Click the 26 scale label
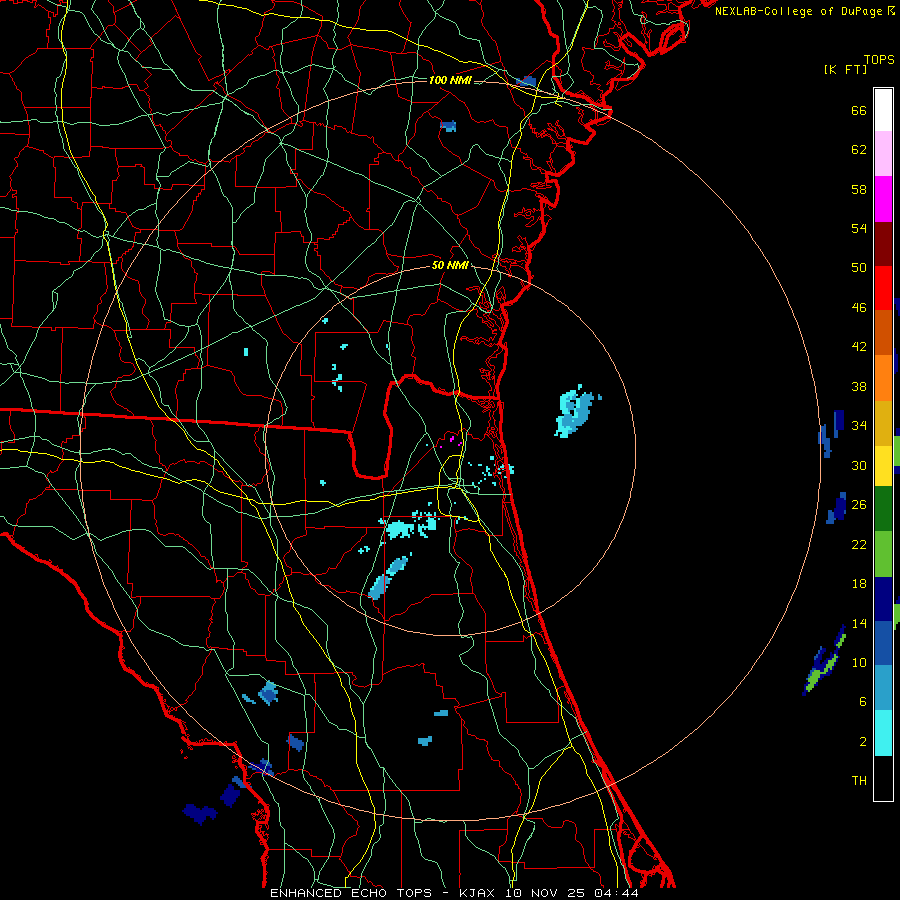 coord(859,505)
